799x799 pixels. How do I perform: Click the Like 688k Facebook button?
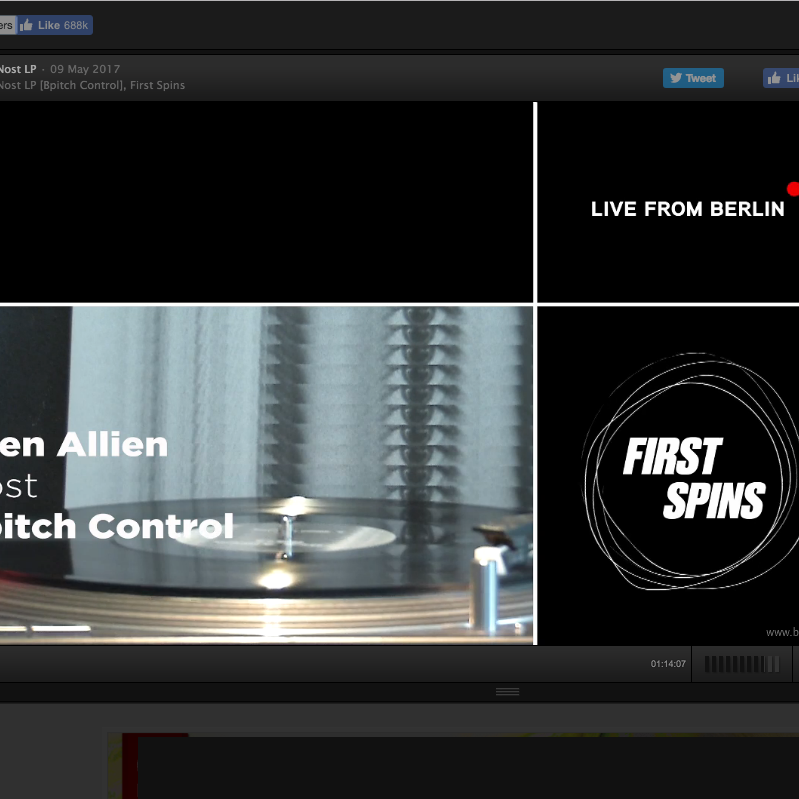point(55,25)
